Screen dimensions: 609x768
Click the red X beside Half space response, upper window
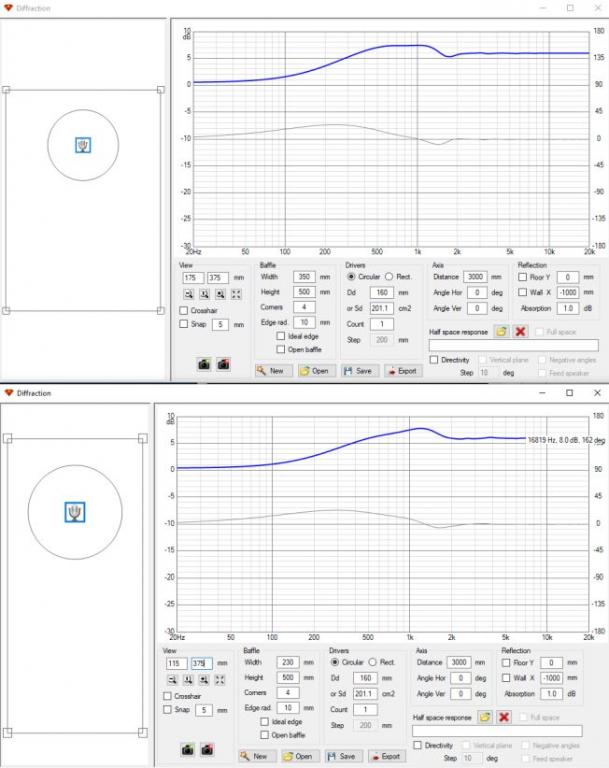click(520, 332)
